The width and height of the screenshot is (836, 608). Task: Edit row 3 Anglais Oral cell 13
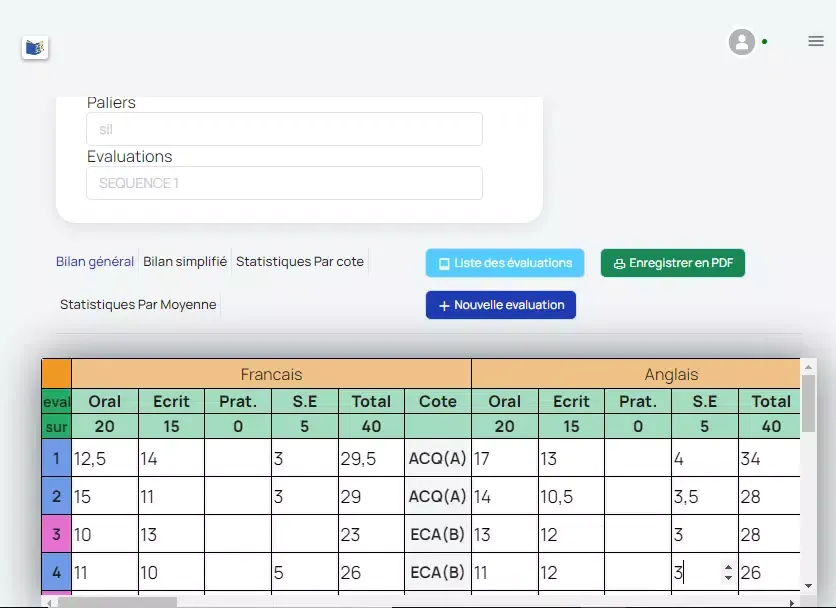click(x=505, y=534)
